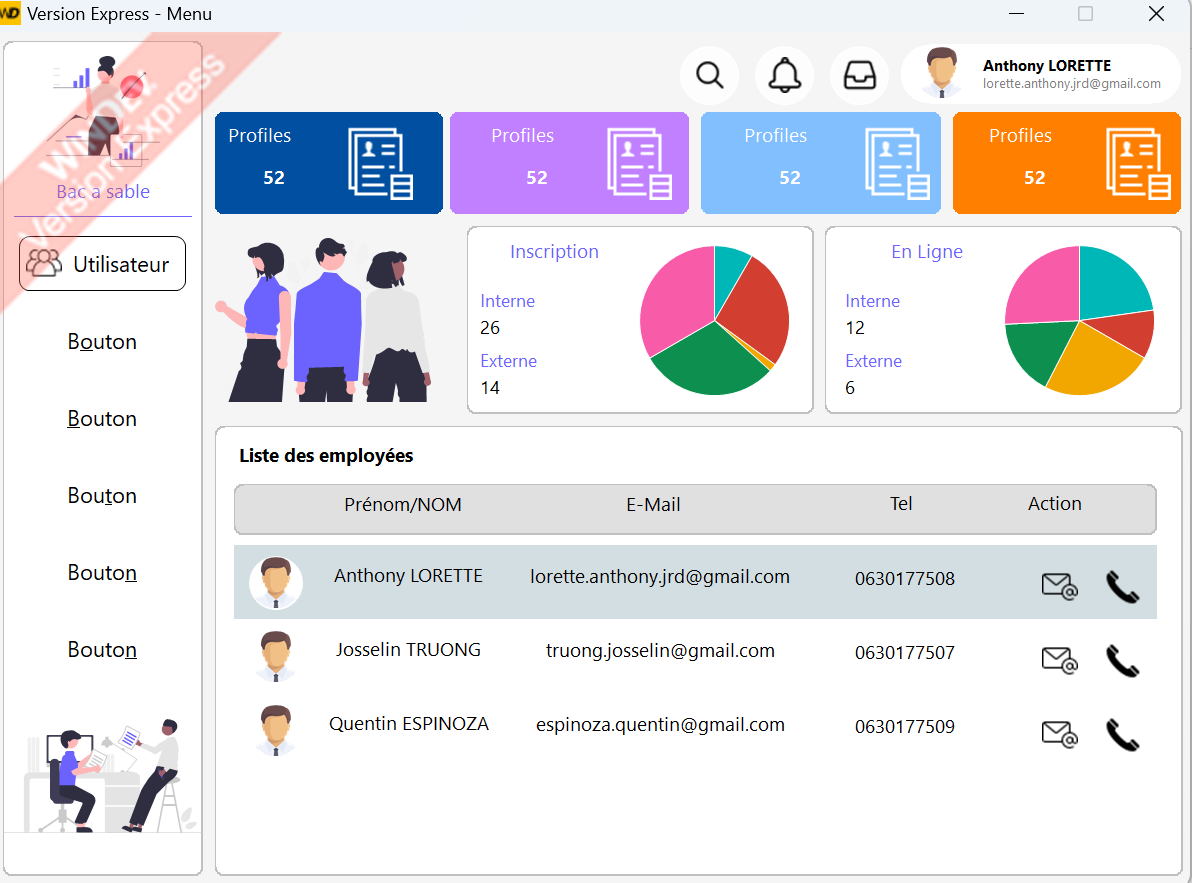Click En Ligne Externe value 6

(x=850, y=388)
